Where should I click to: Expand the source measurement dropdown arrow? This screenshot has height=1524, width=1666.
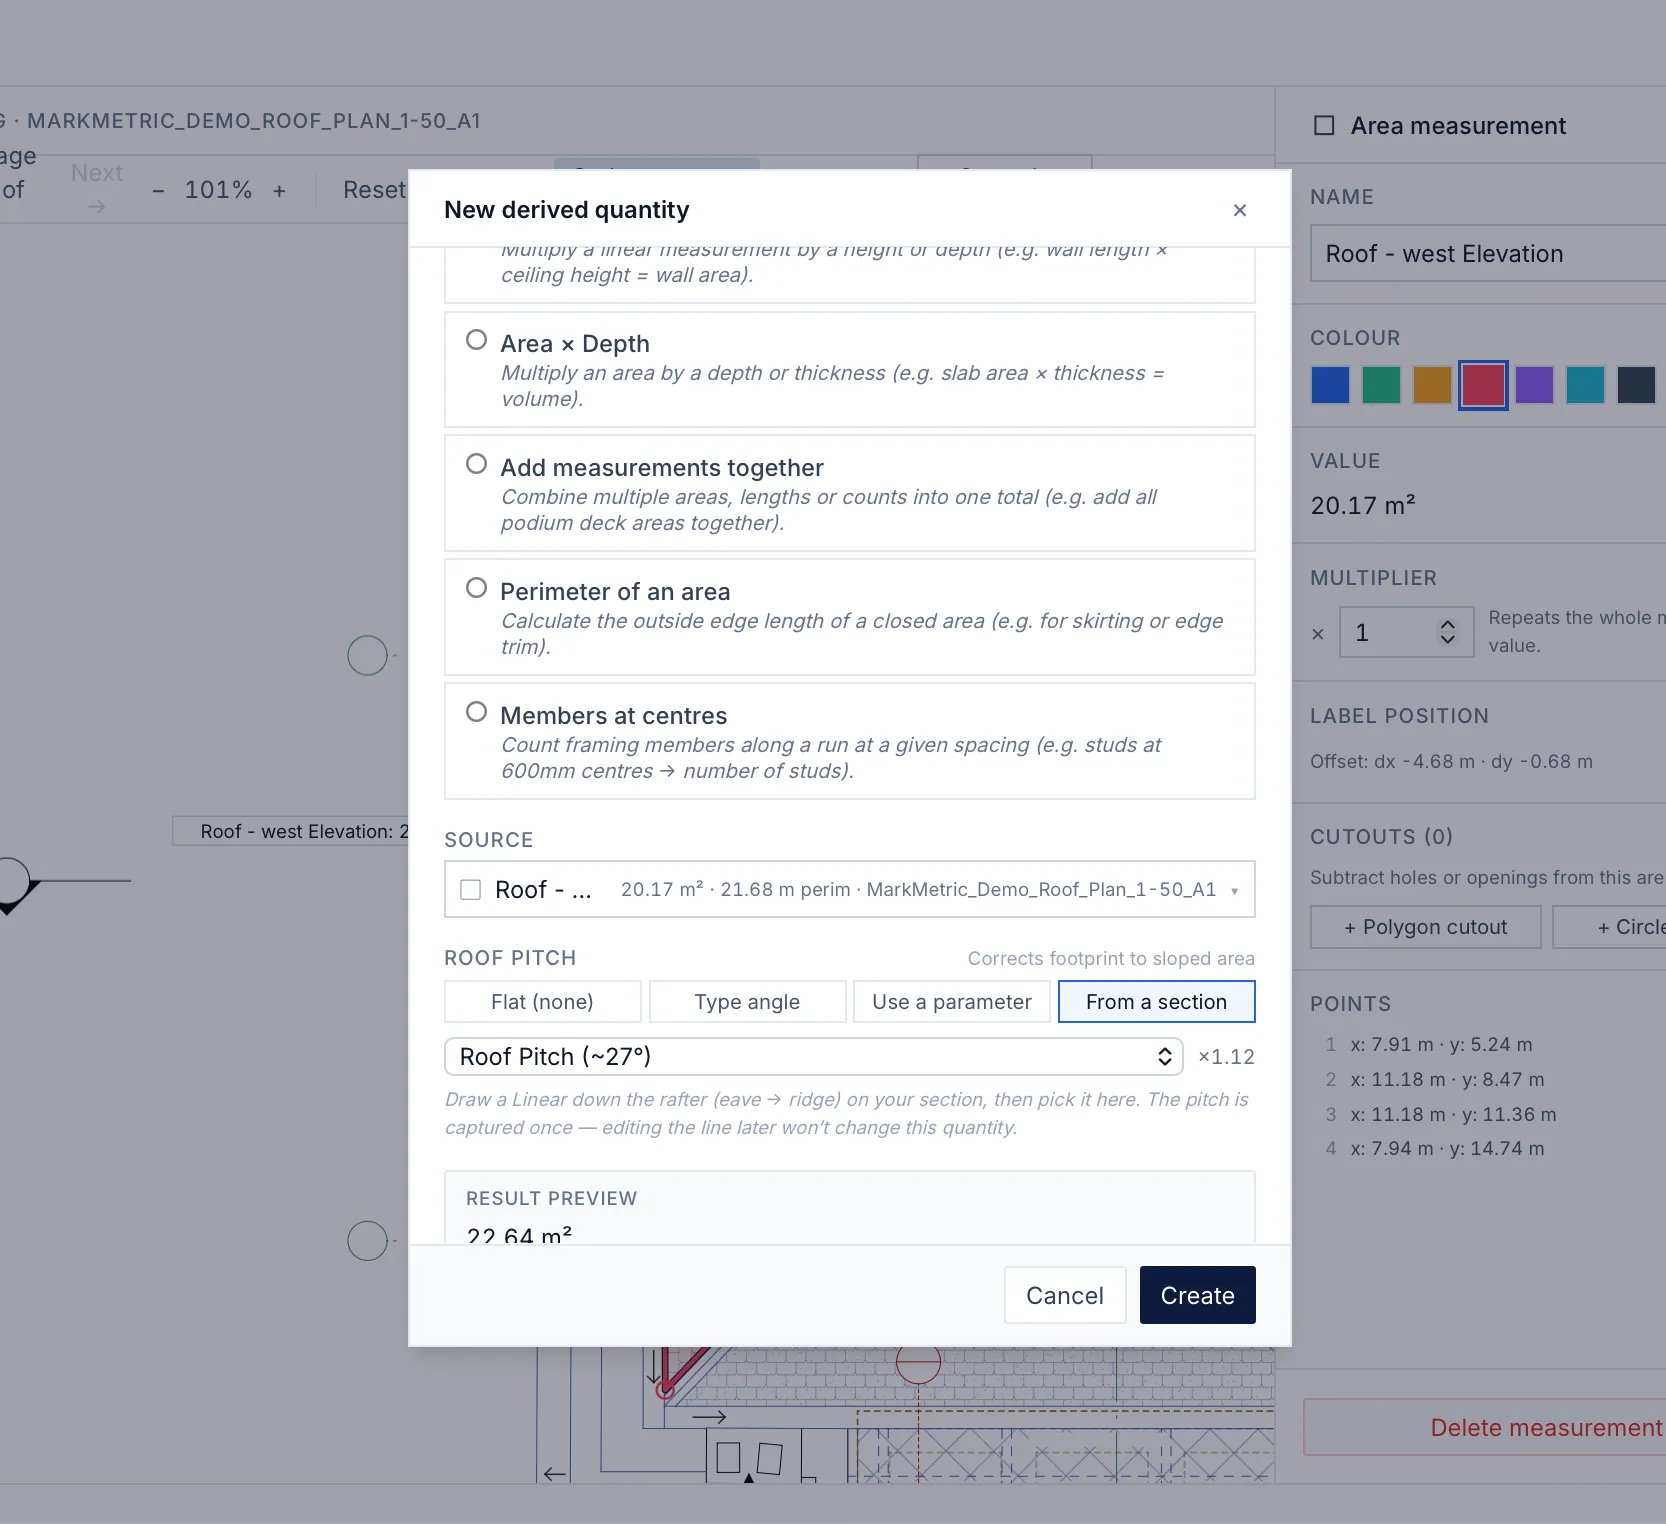tap(1234, 891)
